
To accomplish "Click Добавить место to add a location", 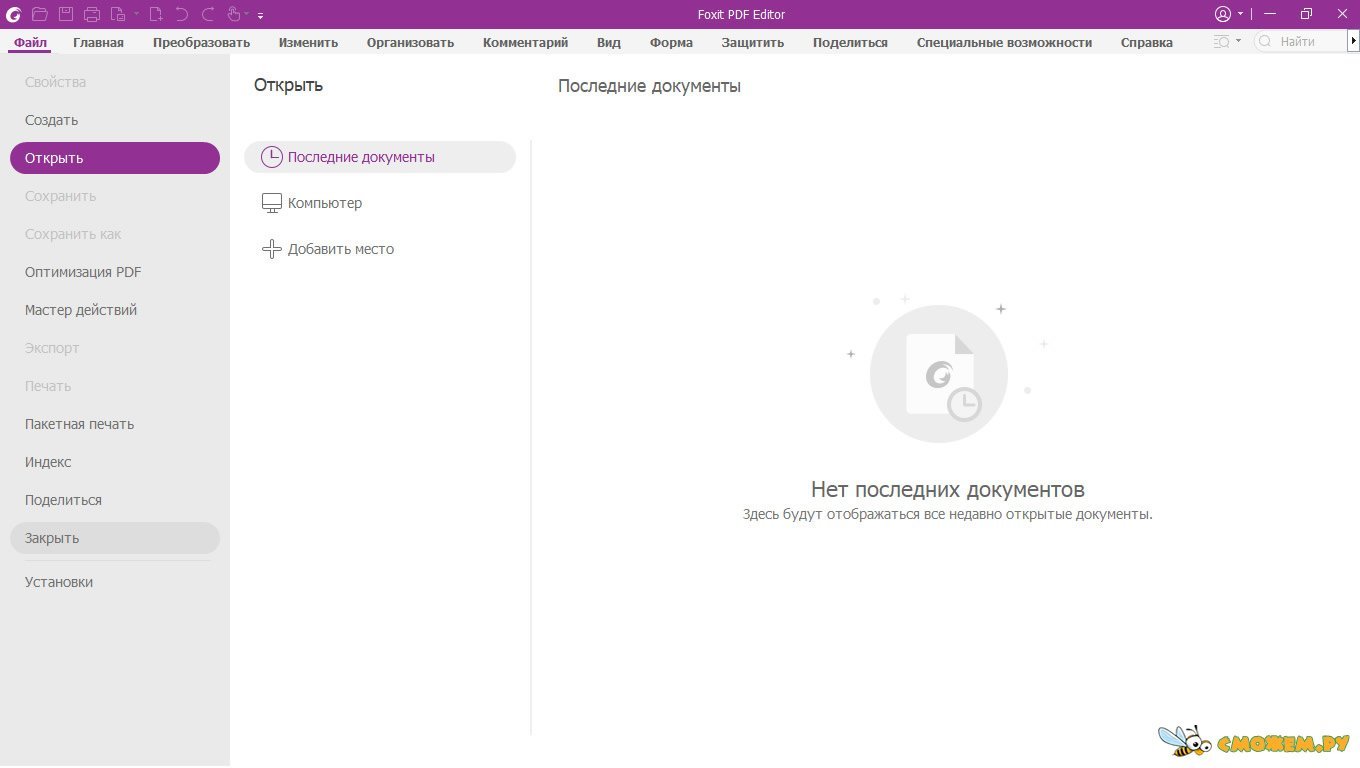I will [x=340, y=249].
